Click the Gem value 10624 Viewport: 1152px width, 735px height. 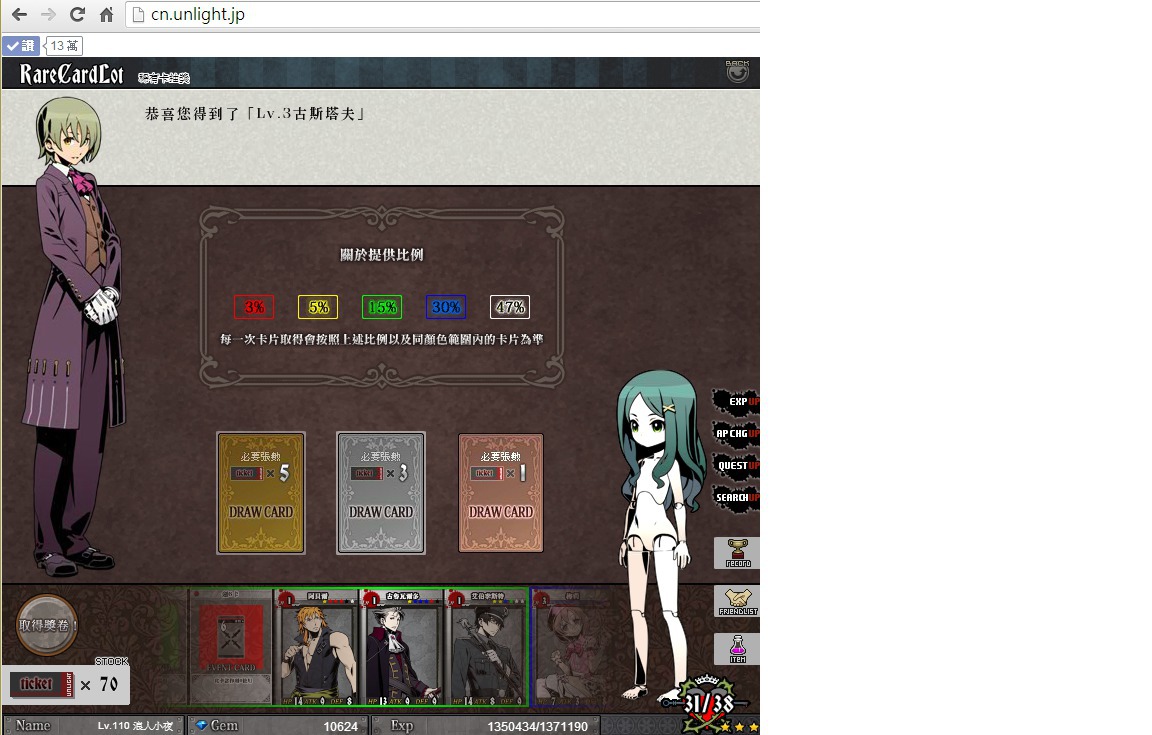click(340, 726)
